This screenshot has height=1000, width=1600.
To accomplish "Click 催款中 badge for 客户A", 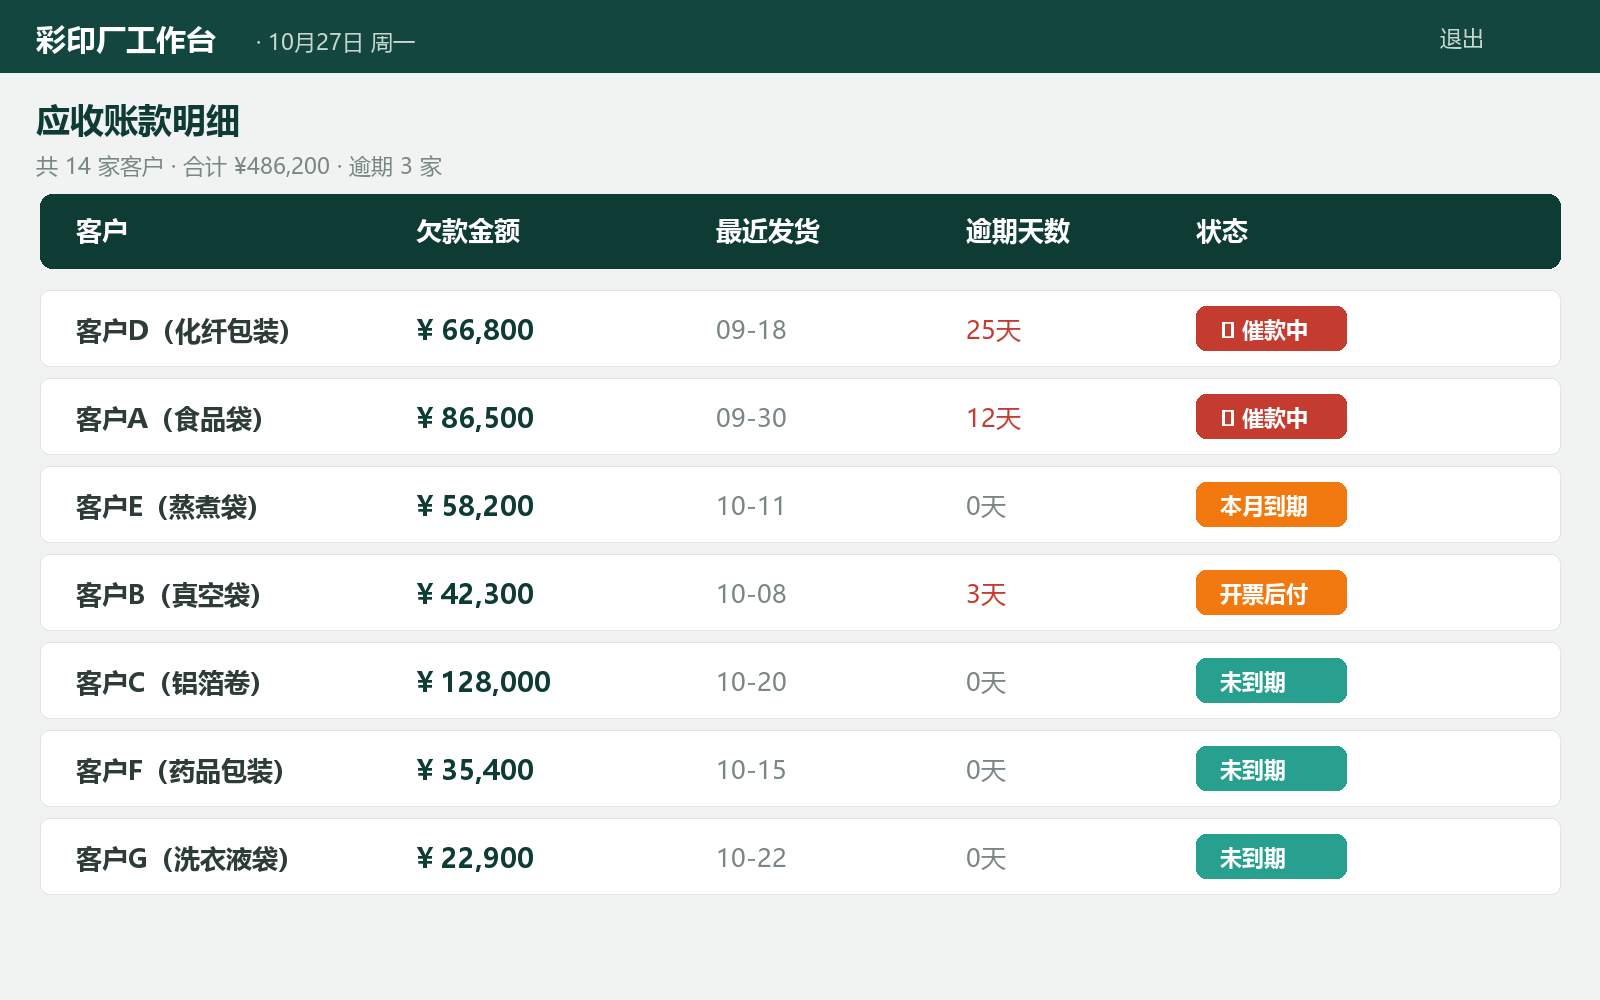I will pyautogui.click(x=1271, y=417).
